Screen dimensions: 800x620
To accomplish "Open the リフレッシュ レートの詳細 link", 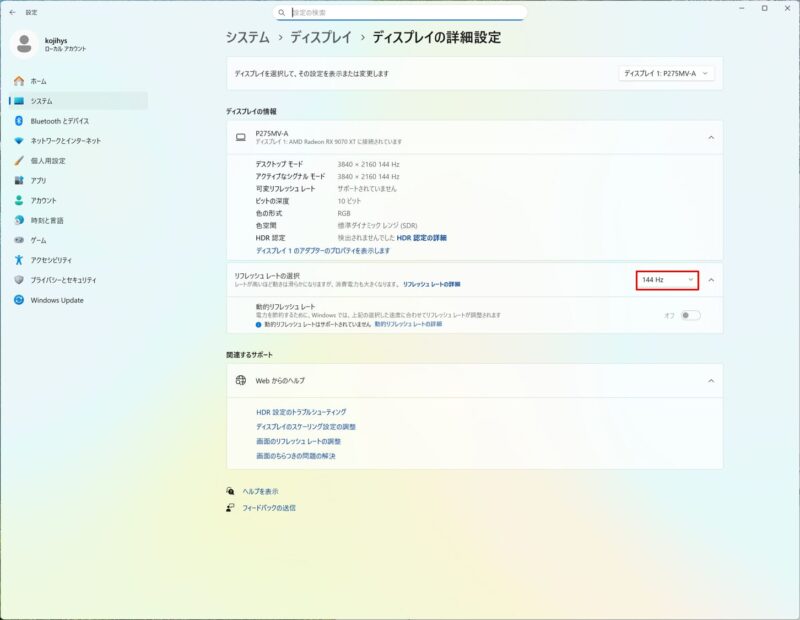I will [432, 284].
